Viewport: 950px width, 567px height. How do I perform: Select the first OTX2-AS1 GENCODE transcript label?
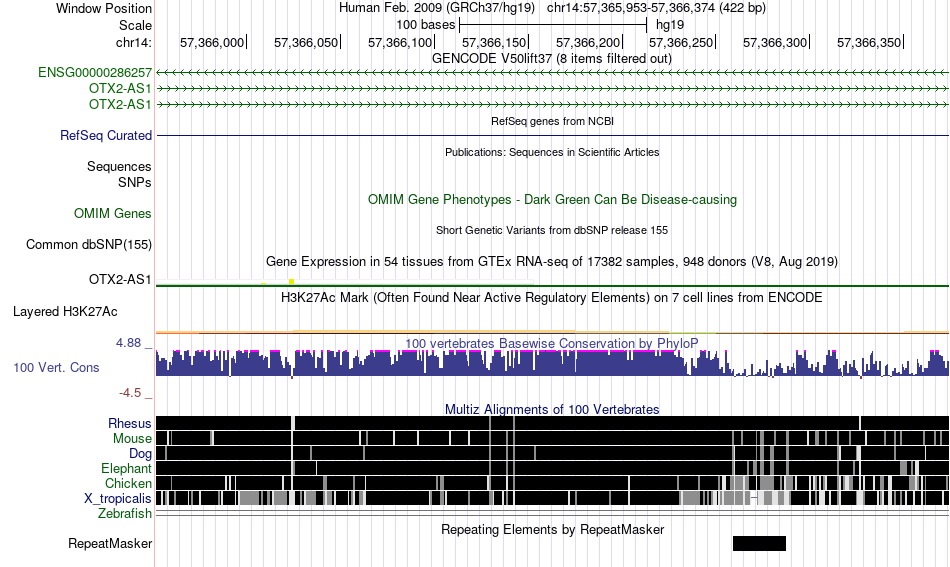120,88
